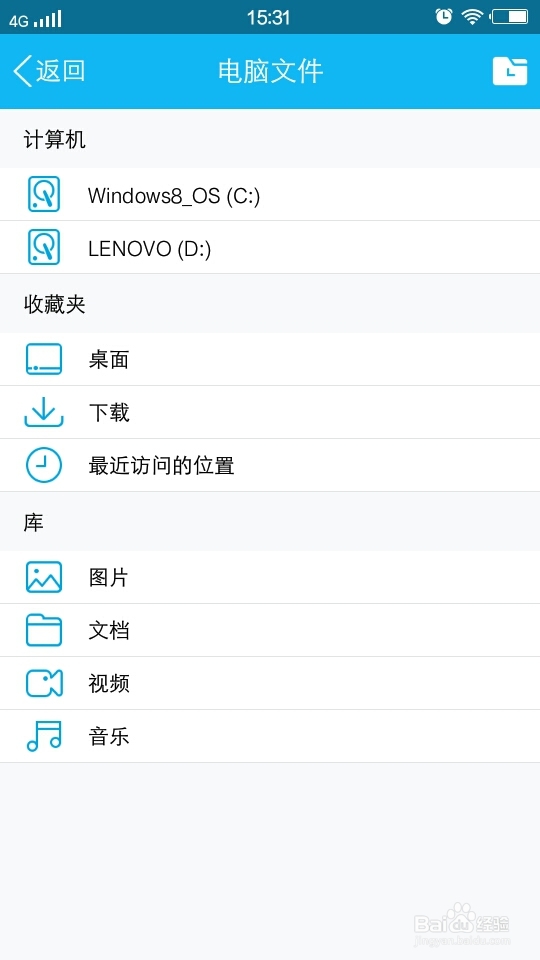Go back using the 返回 button
This screenshot has width=540, height=960.
[x=49, y=71]
